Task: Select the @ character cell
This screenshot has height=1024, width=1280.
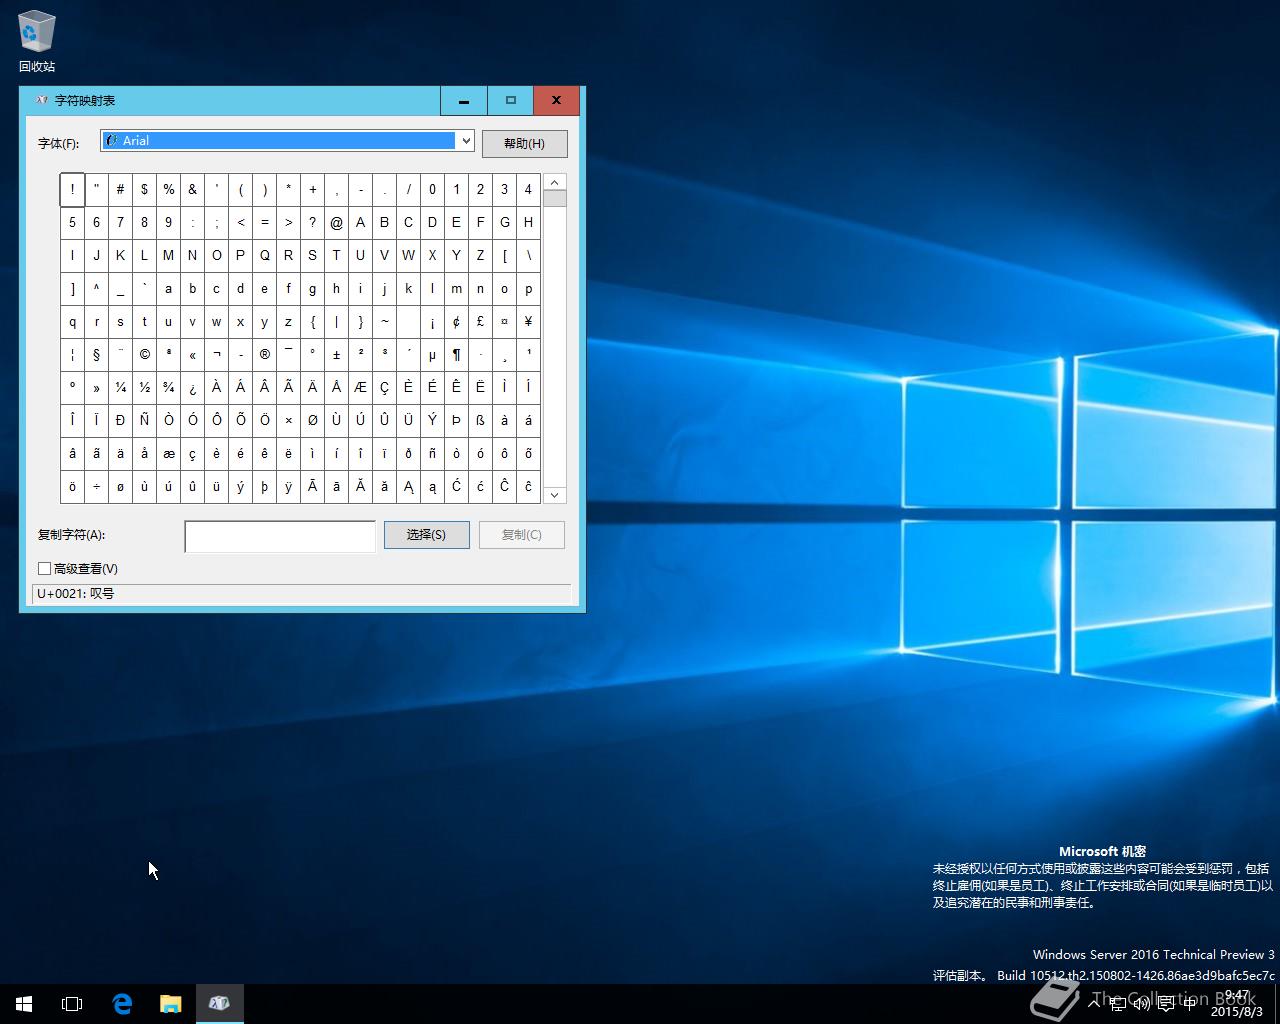Action: click(x=336, y=222)
